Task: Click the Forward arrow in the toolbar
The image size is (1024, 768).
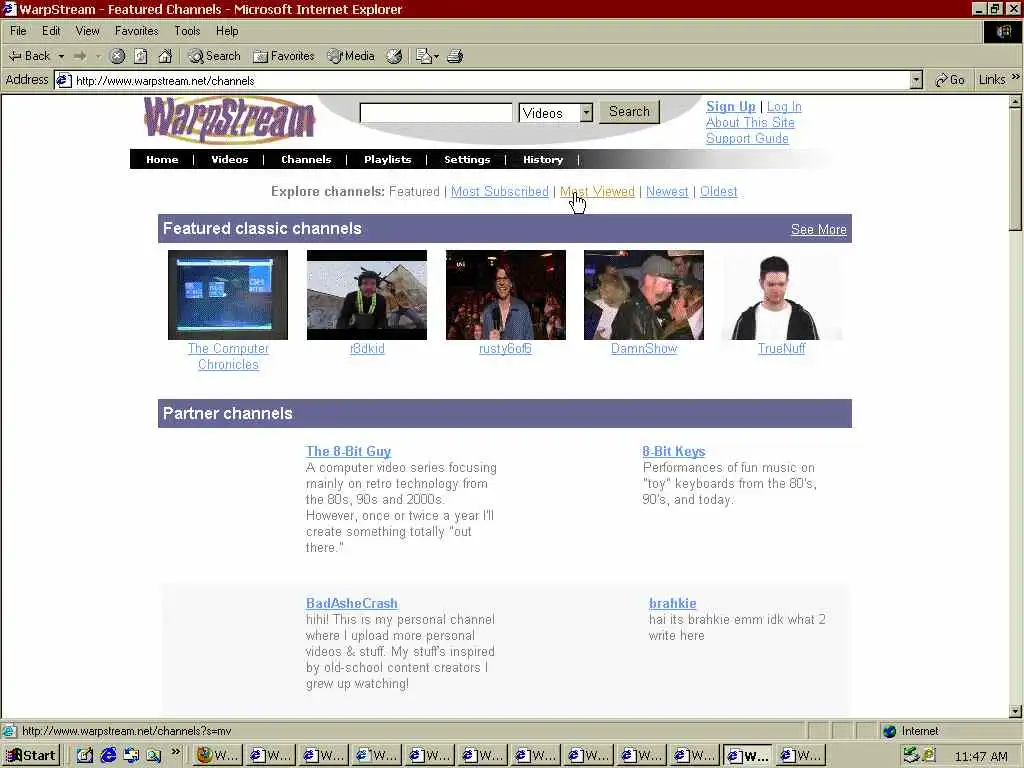Action: pyautogui.click(x=80, y=56)
